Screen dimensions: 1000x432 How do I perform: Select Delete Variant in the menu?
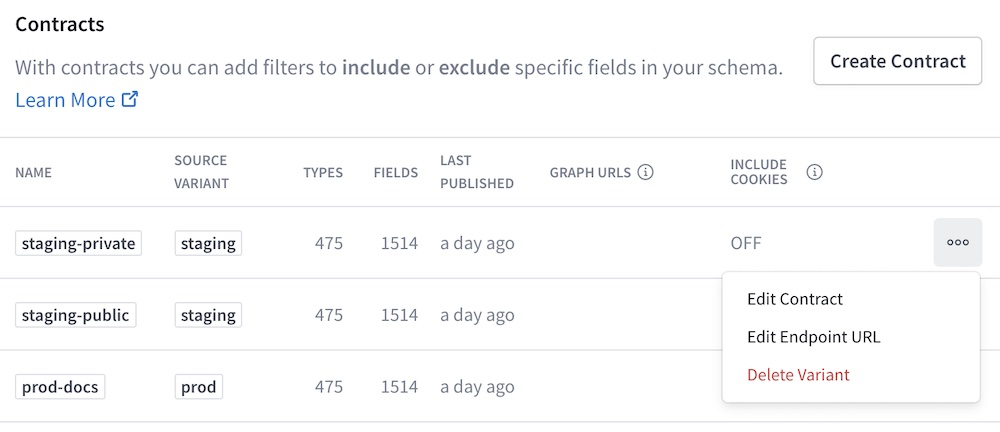click(x=798, y=375)
